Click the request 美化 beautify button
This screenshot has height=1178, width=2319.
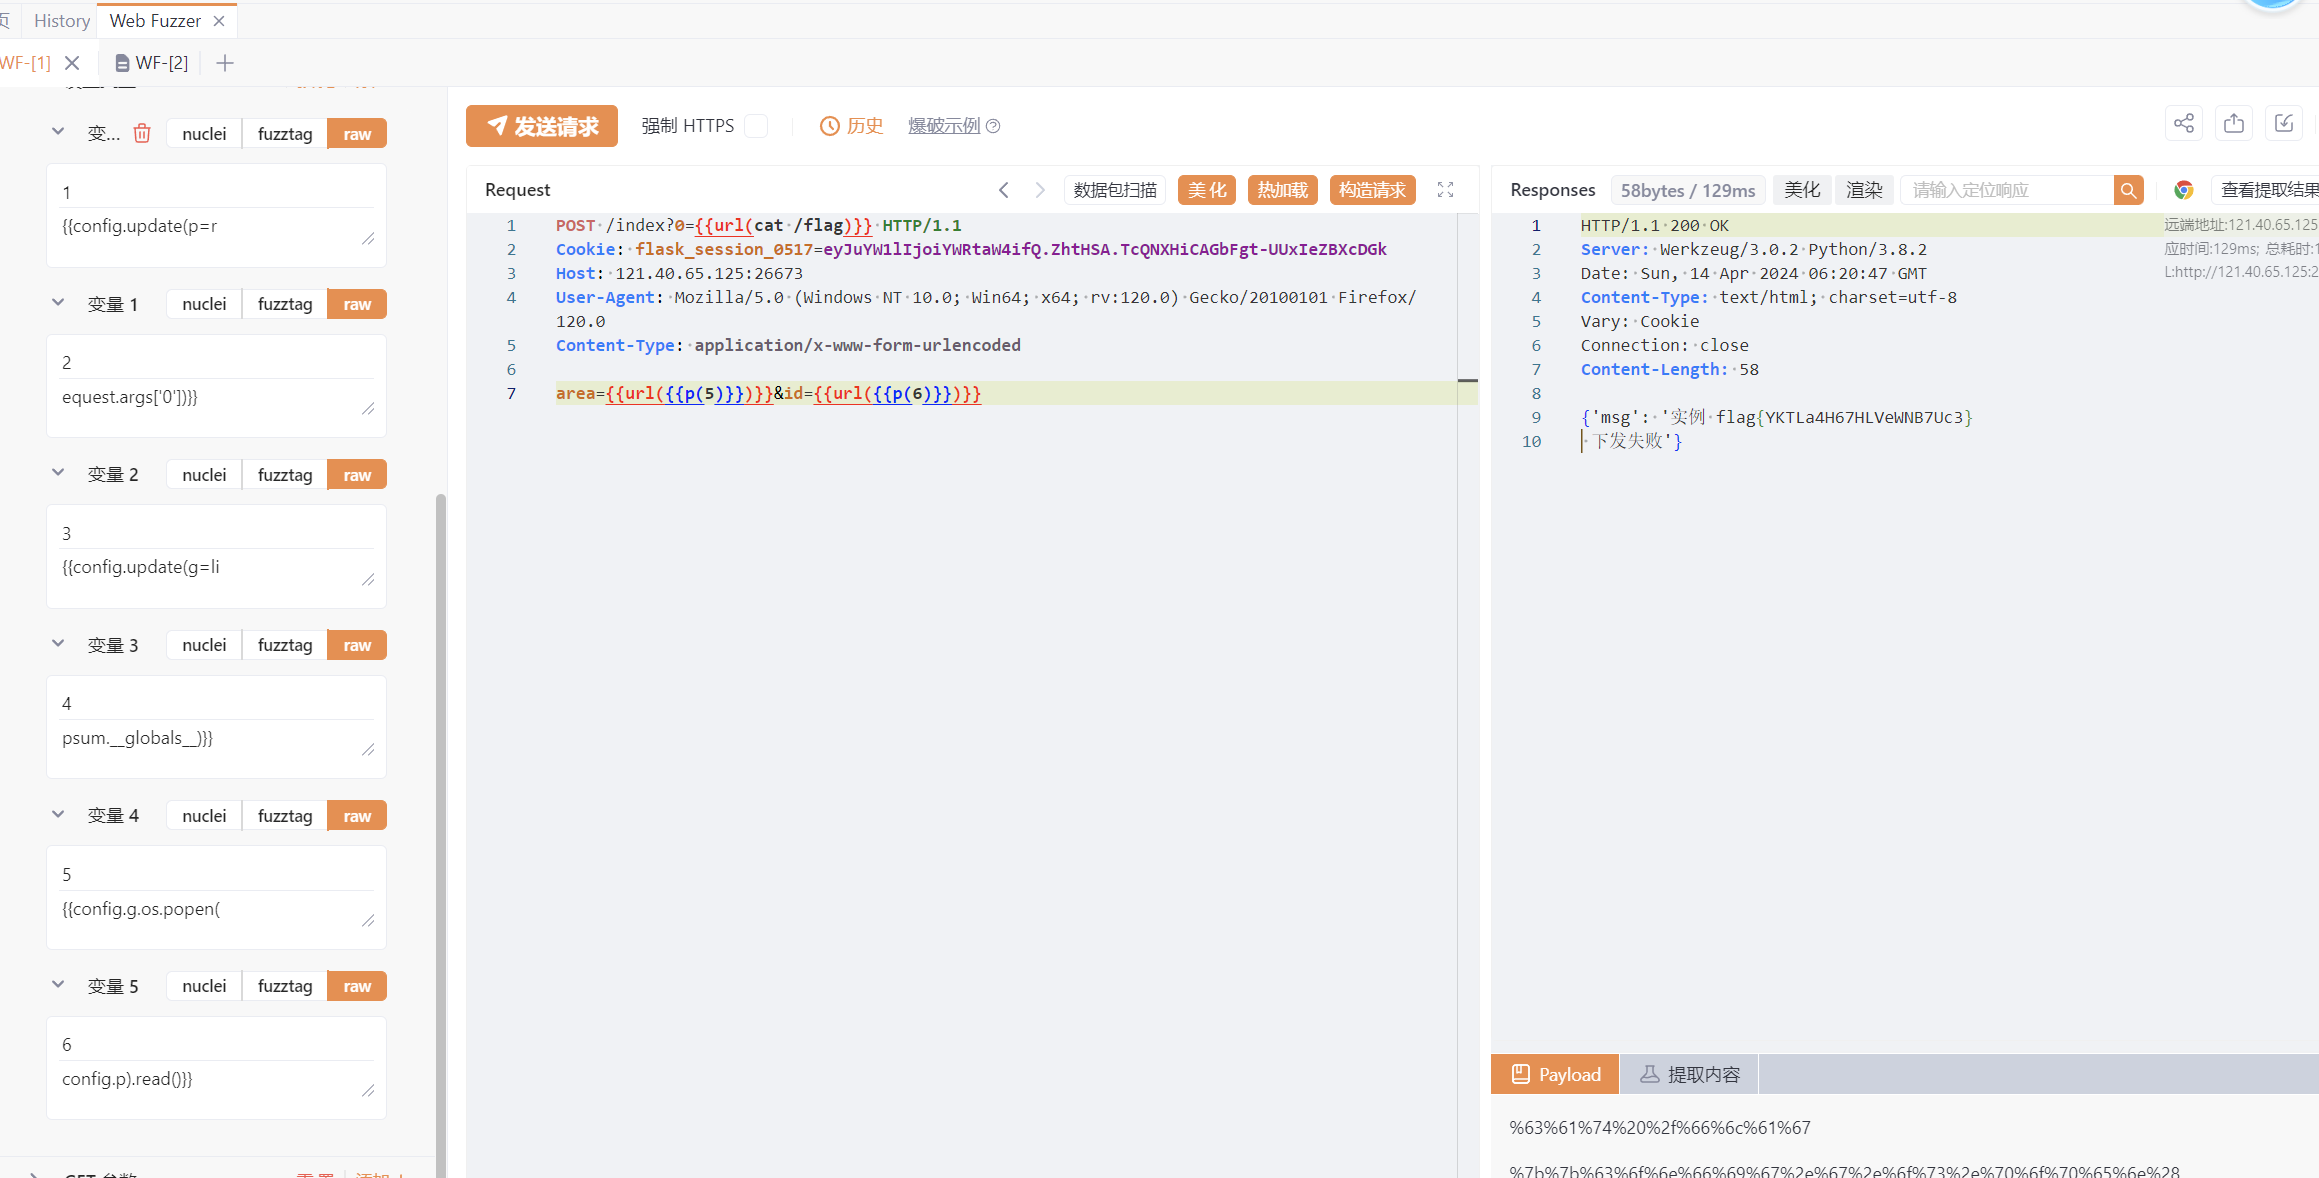coord(1207,190)
